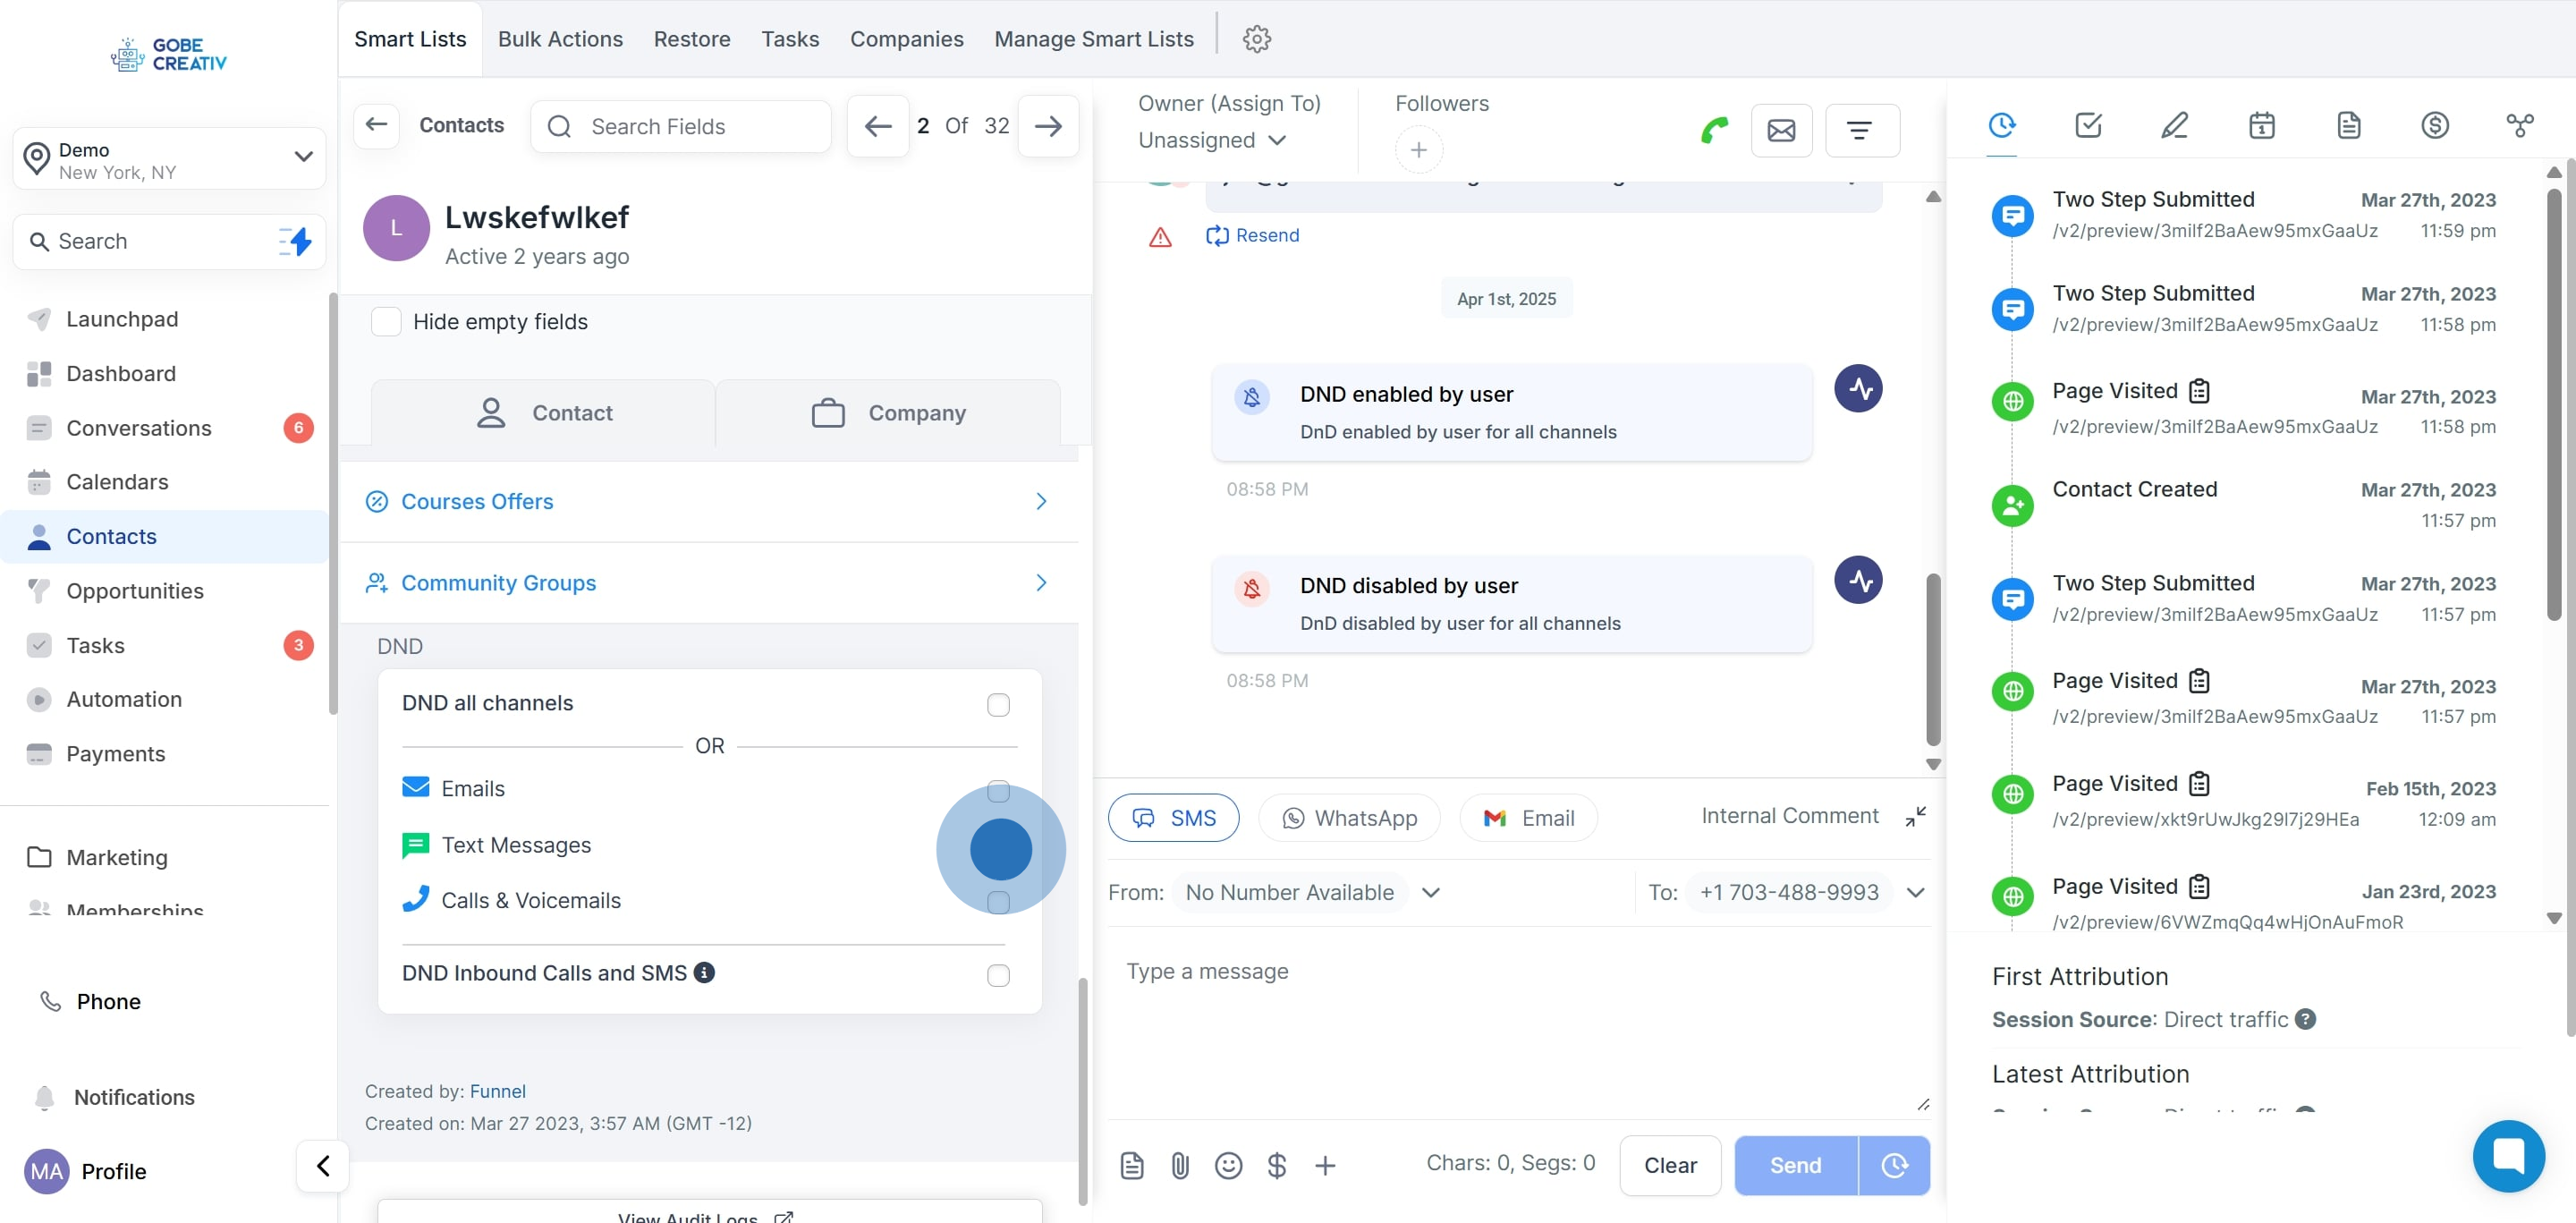Click the attachment paperclip icon
This screenshot has width=2576, height=1223.
[1180, 1165]
